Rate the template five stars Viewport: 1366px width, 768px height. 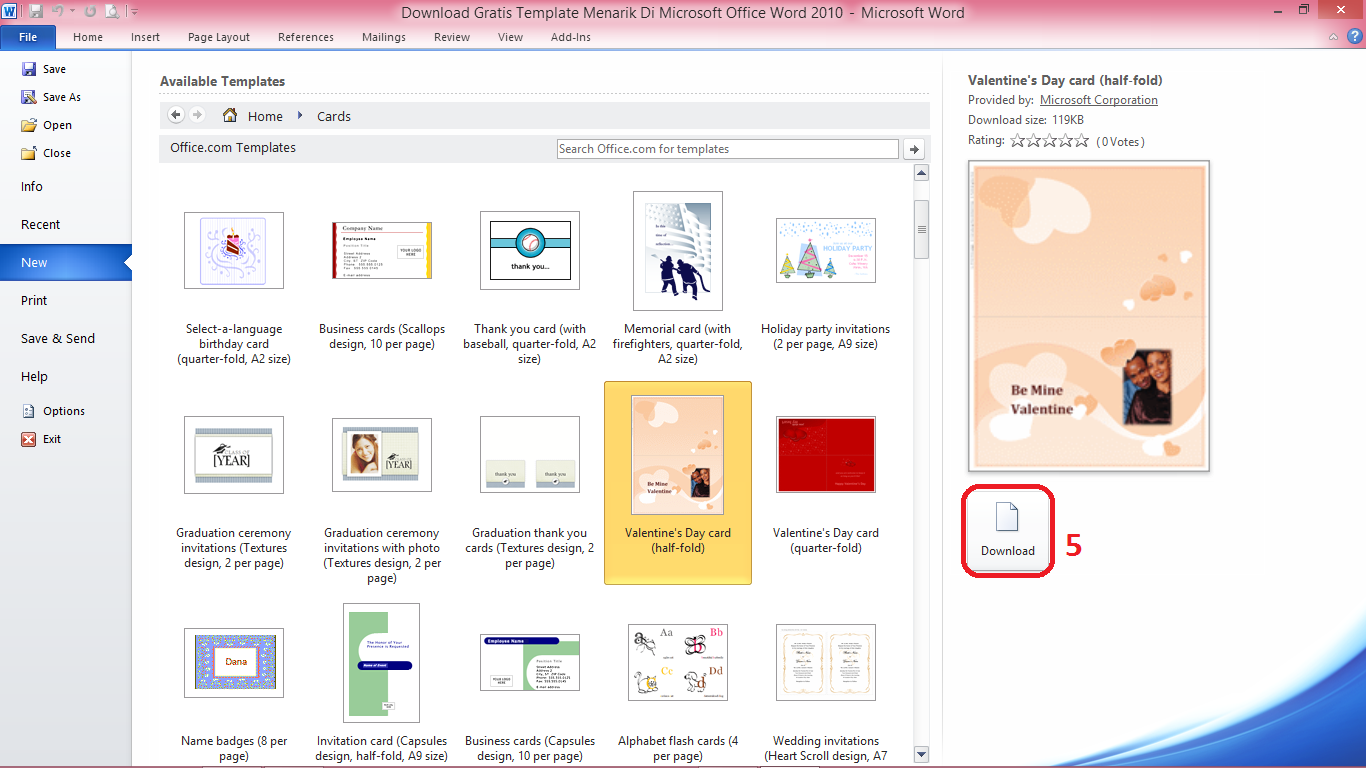1081,141
